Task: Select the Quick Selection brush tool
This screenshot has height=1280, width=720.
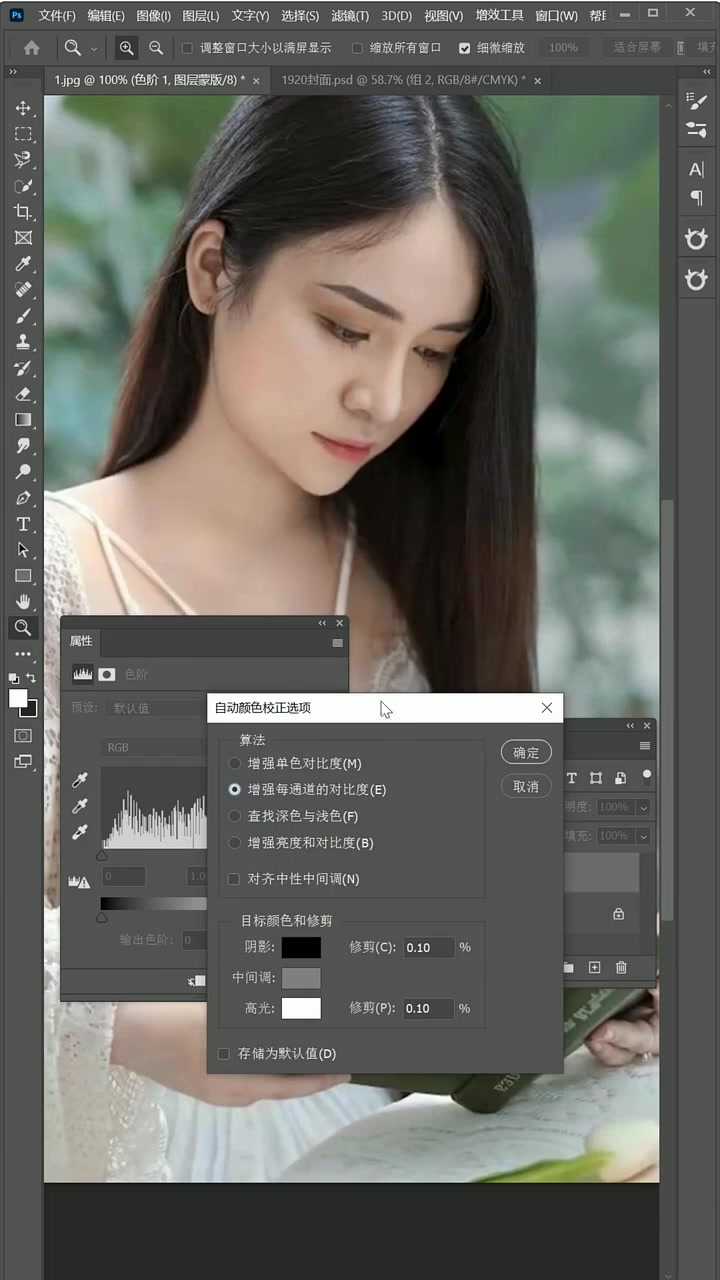Action: tap(23, 186)
